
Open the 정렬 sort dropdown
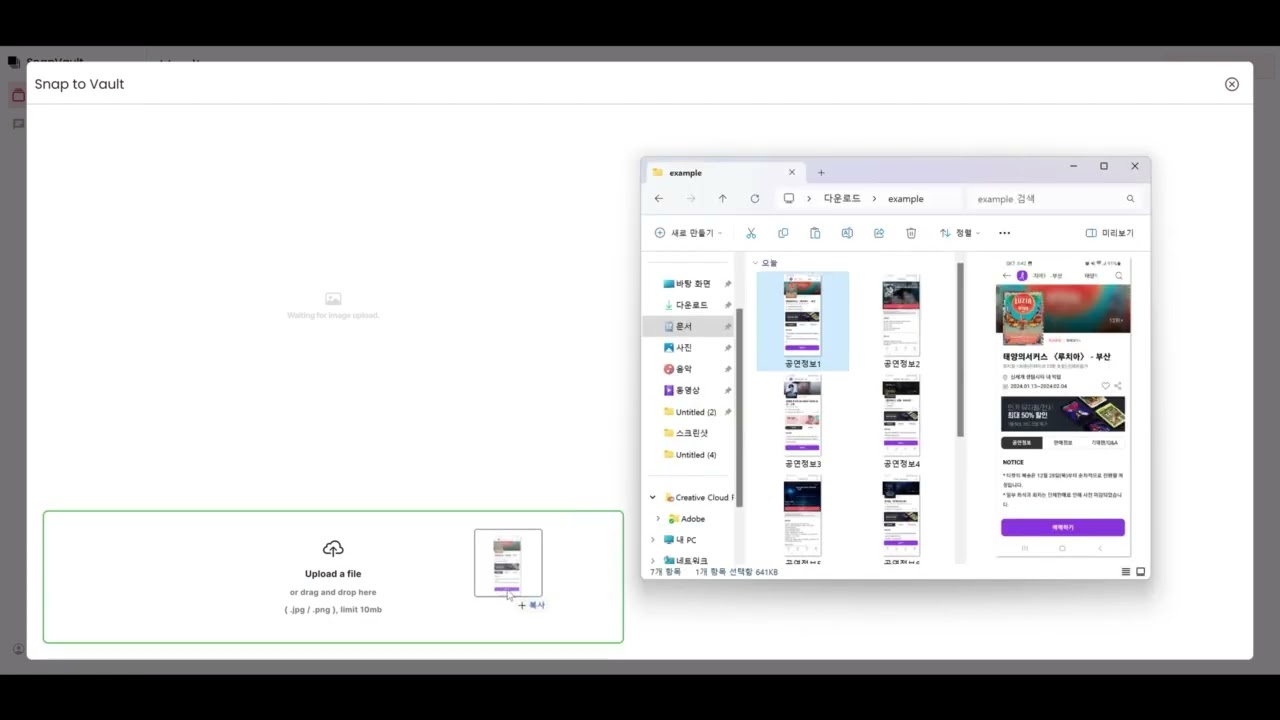[959, 233]
